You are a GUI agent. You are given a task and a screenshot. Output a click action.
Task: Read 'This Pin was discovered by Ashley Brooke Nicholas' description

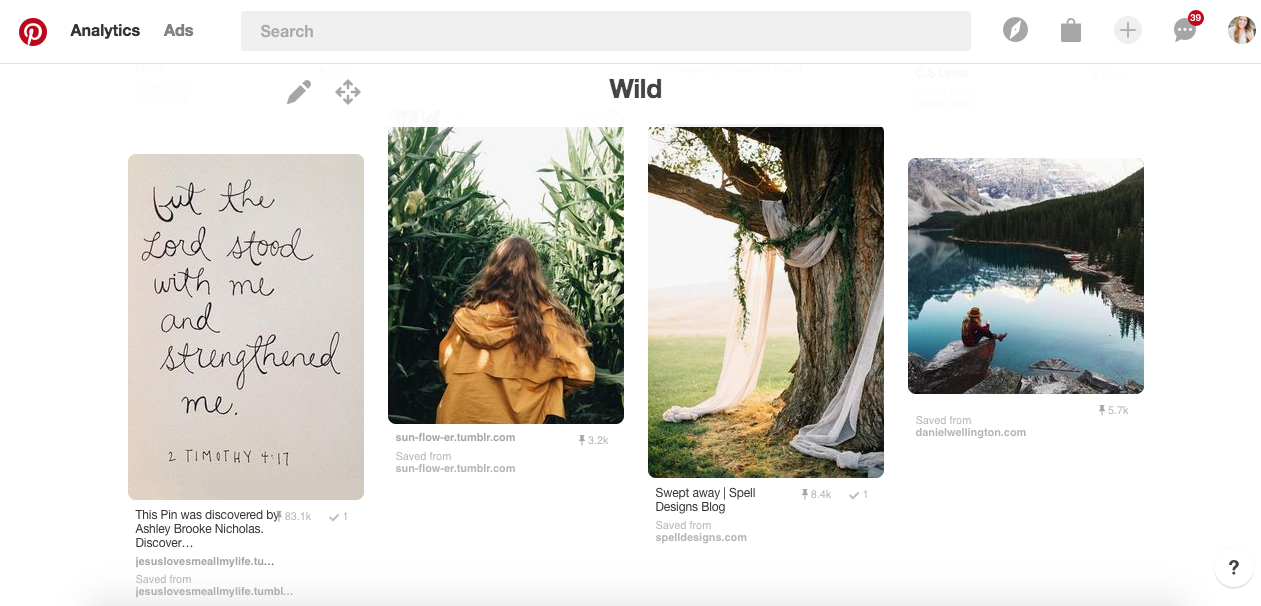207,529
